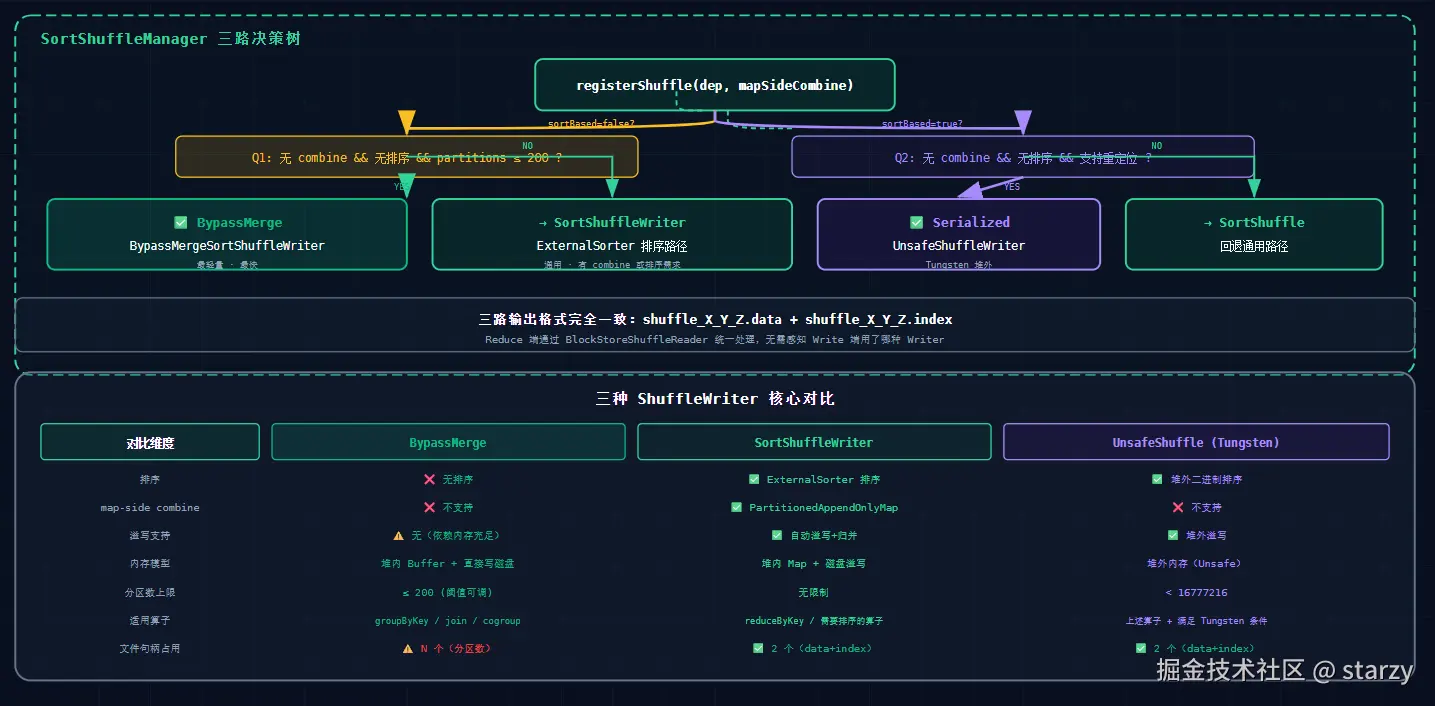This screenshot has width=1435, height=706.
Task: Click the check icon beside 堆外二进制排序
Action: click(1157, 480)
